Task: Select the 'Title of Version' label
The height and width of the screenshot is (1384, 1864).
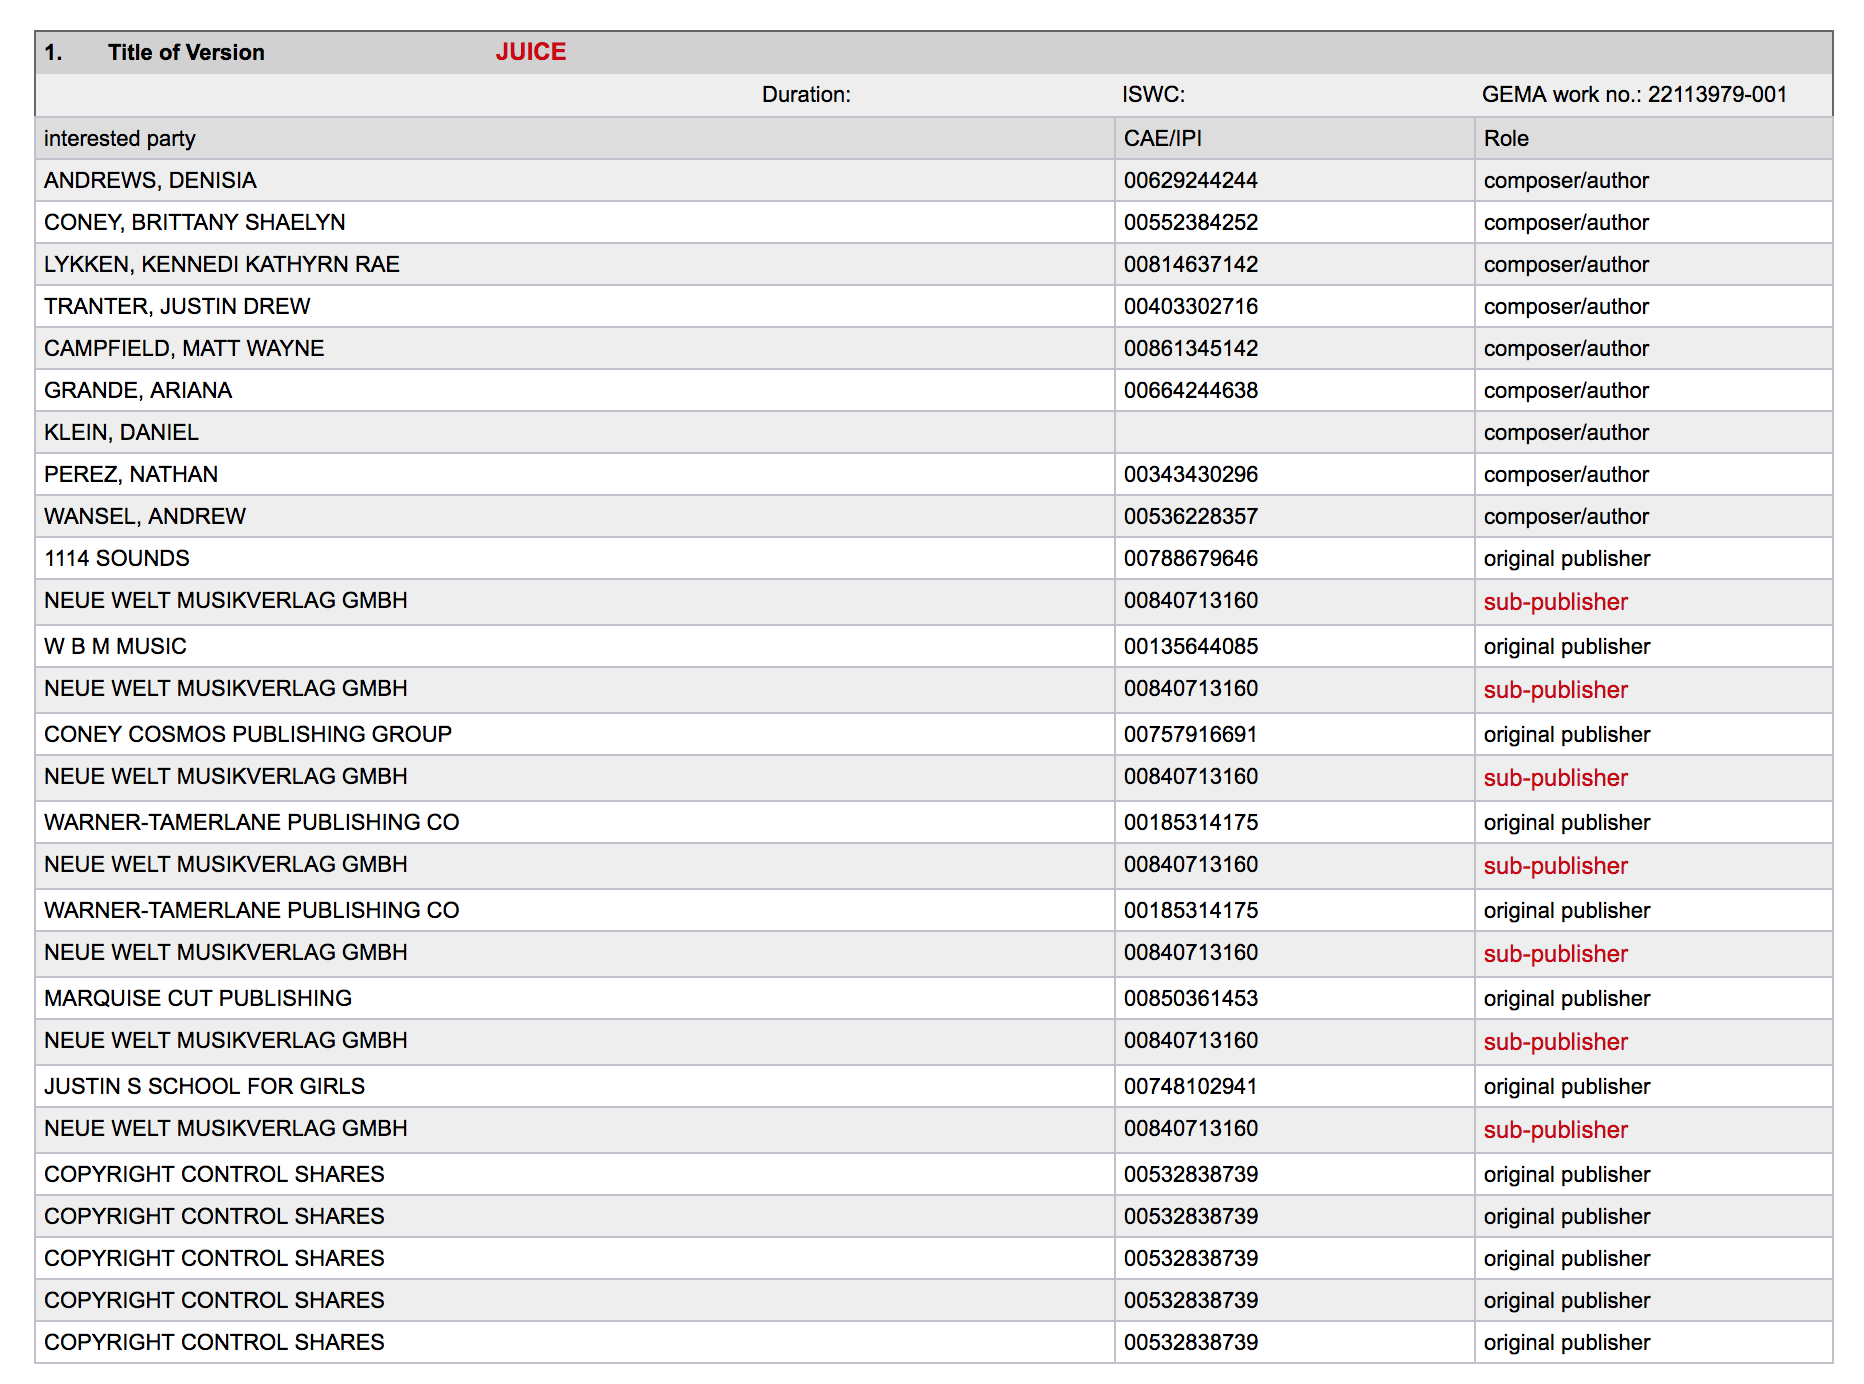Action: click(x=186, y=53)
